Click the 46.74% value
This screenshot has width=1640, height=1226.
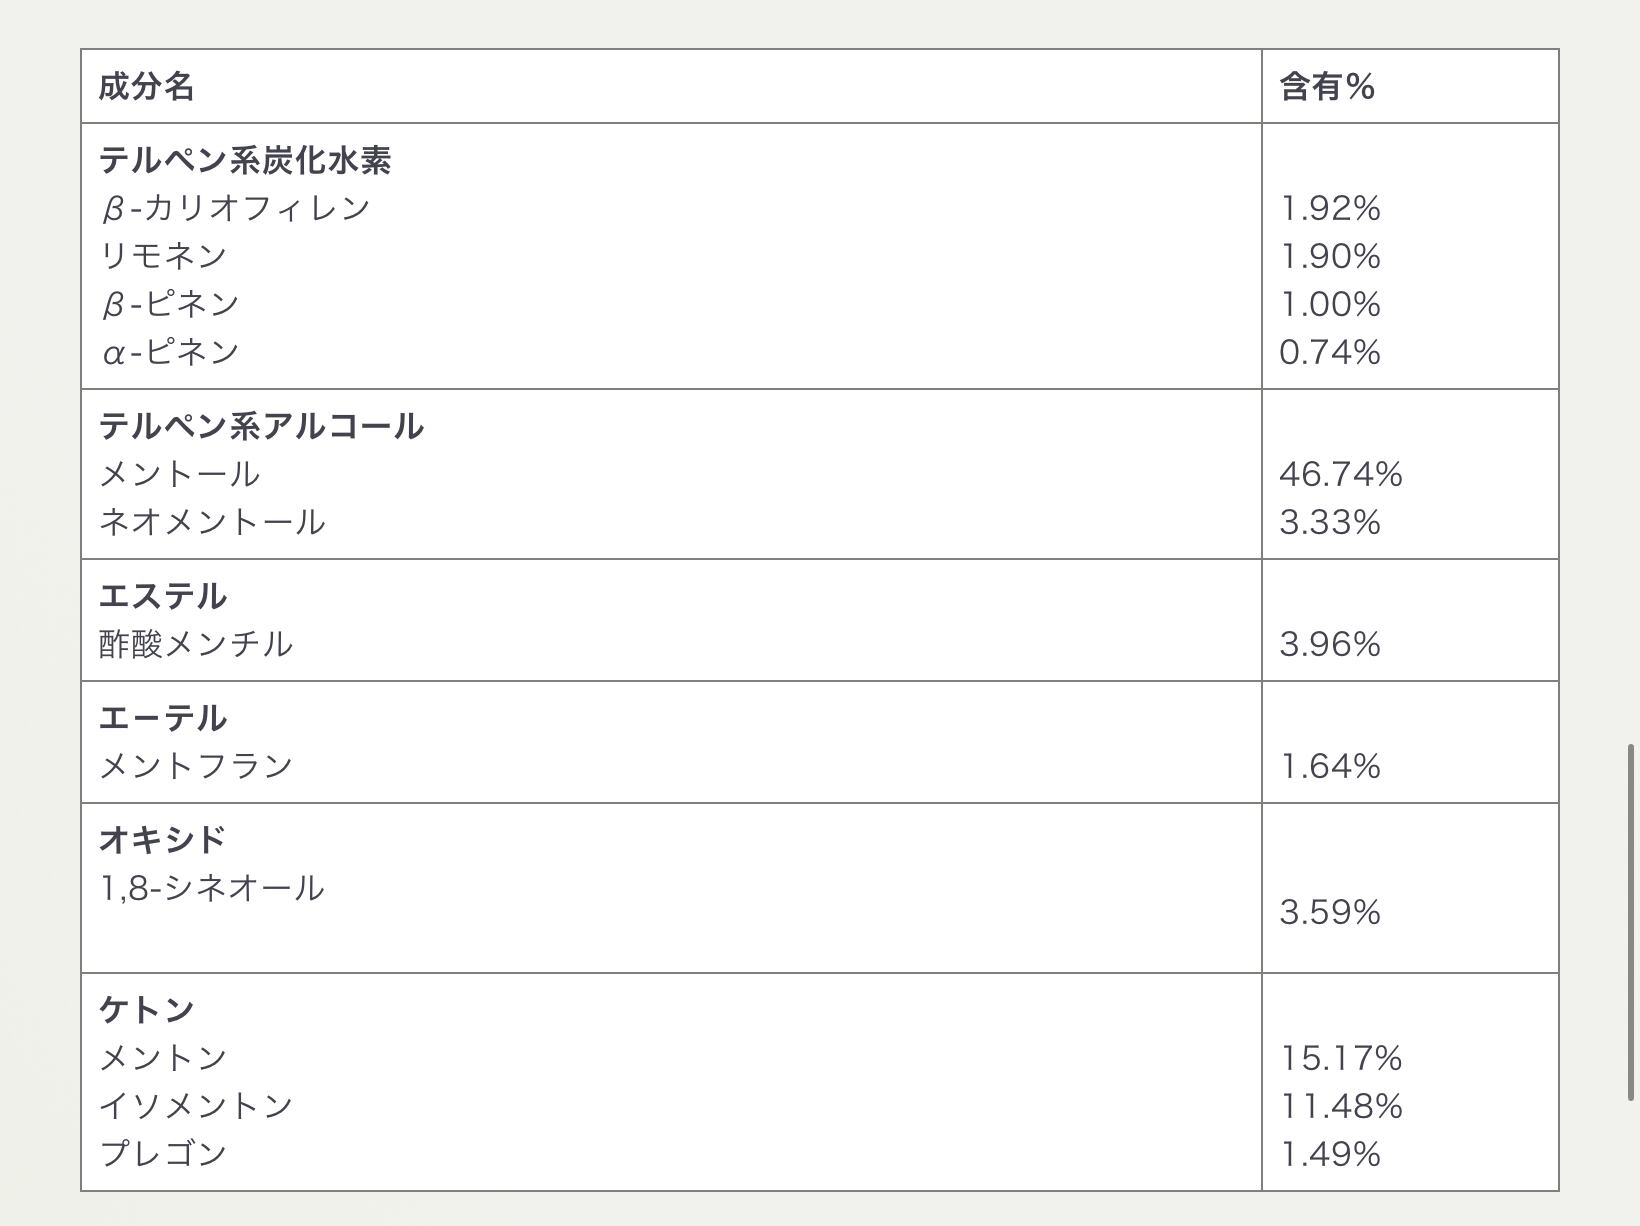pos(1341,474)
